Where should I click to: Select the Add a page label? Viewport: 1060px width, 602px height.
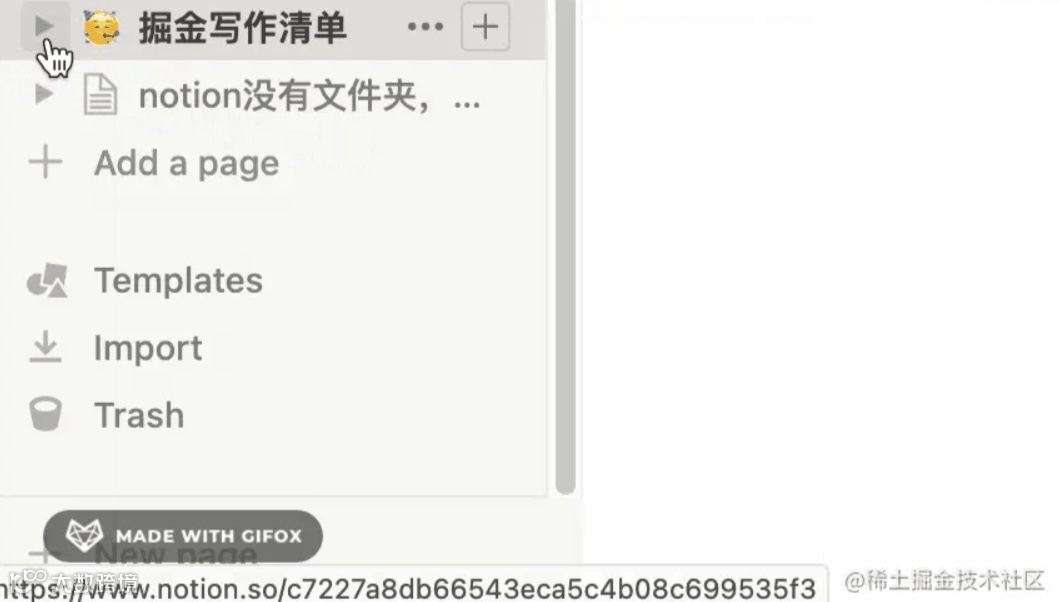[x=187, y=164]
